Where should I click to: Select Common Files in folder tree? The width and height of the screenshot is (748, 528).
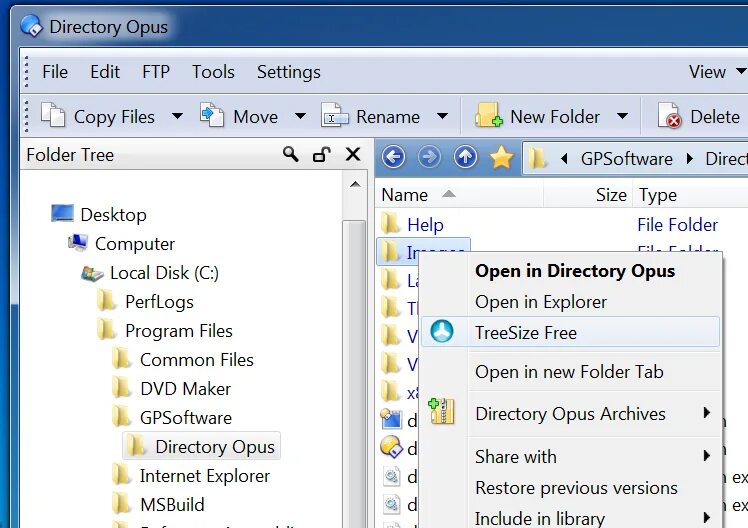197,360
